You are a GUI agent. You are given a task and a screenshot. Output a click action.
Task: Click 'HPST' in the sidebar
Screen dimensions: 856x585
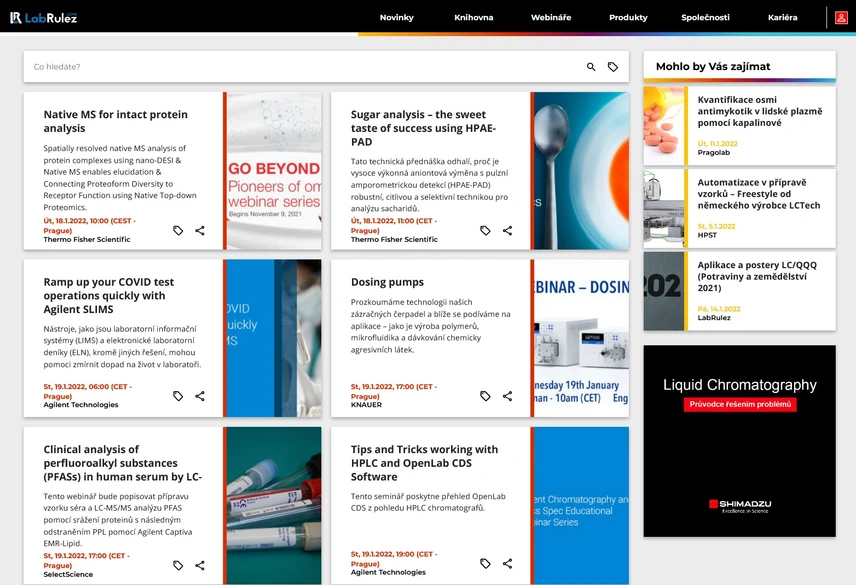pos(707,235)
